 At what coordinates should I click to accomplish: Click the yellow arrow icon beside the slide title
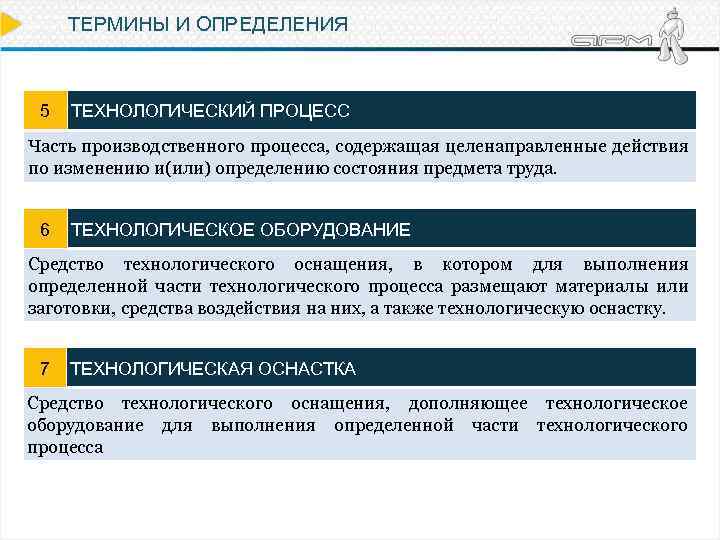(x=10, y=24)
